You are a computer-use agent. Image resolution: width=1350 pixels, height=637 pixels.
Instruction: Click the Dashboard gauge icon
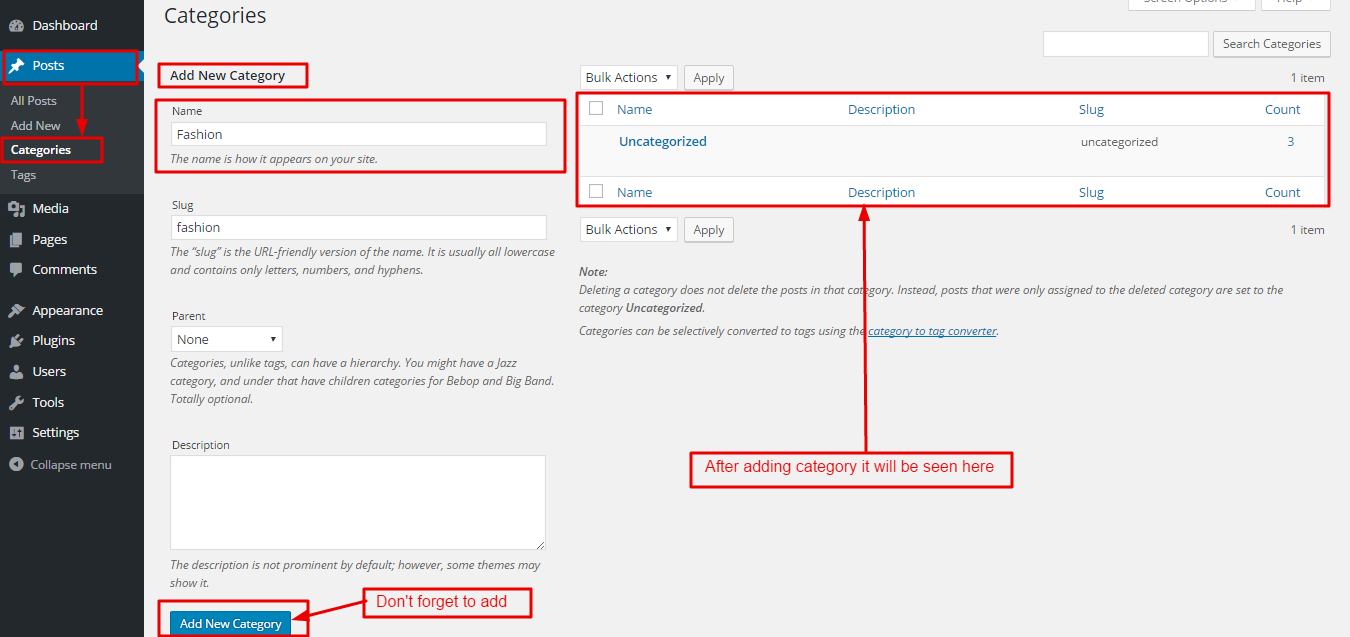pos(16,25)
